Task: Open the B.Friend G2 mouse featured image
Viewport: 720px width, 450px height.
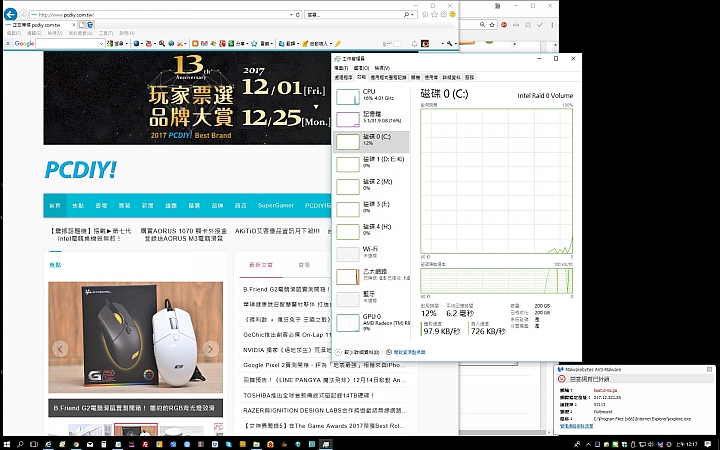Action: pyautogui.click(x=135, y=338)
